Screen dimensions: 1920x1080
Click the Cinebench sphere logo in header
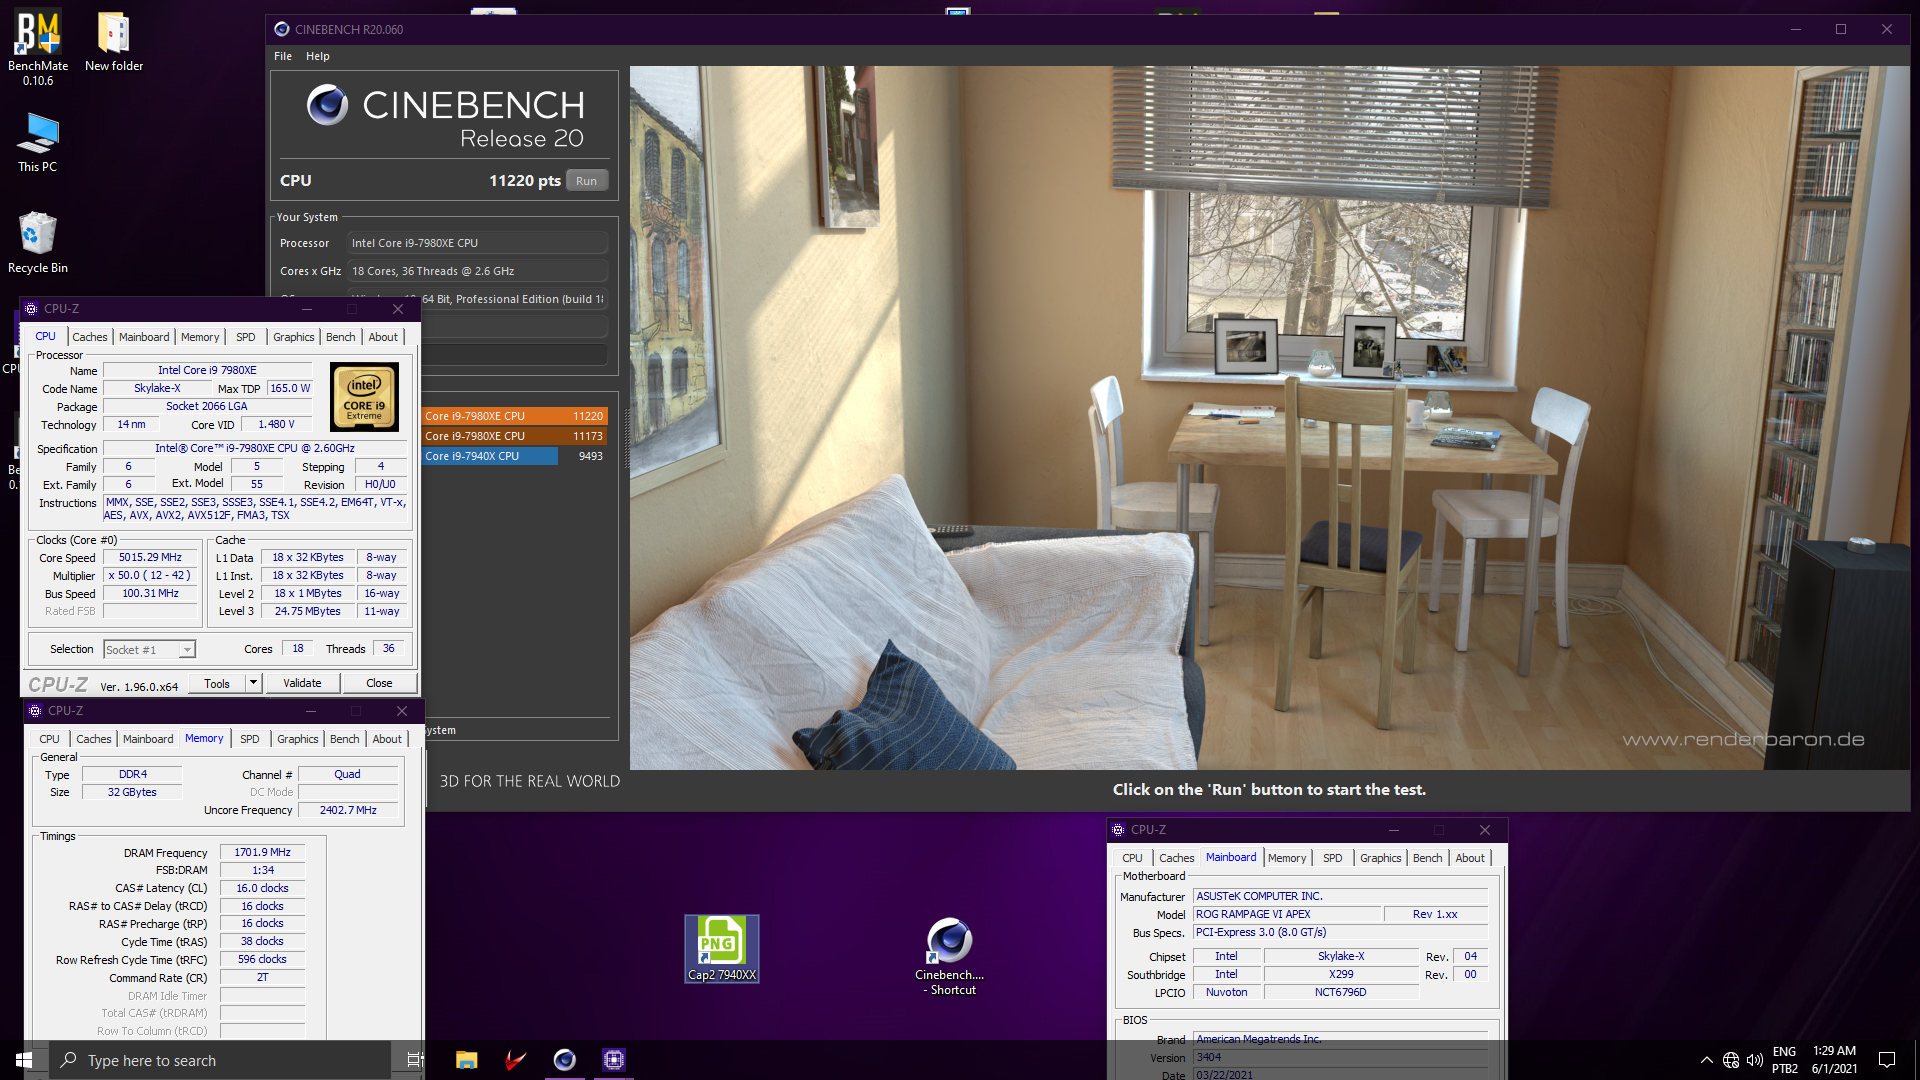327,105
